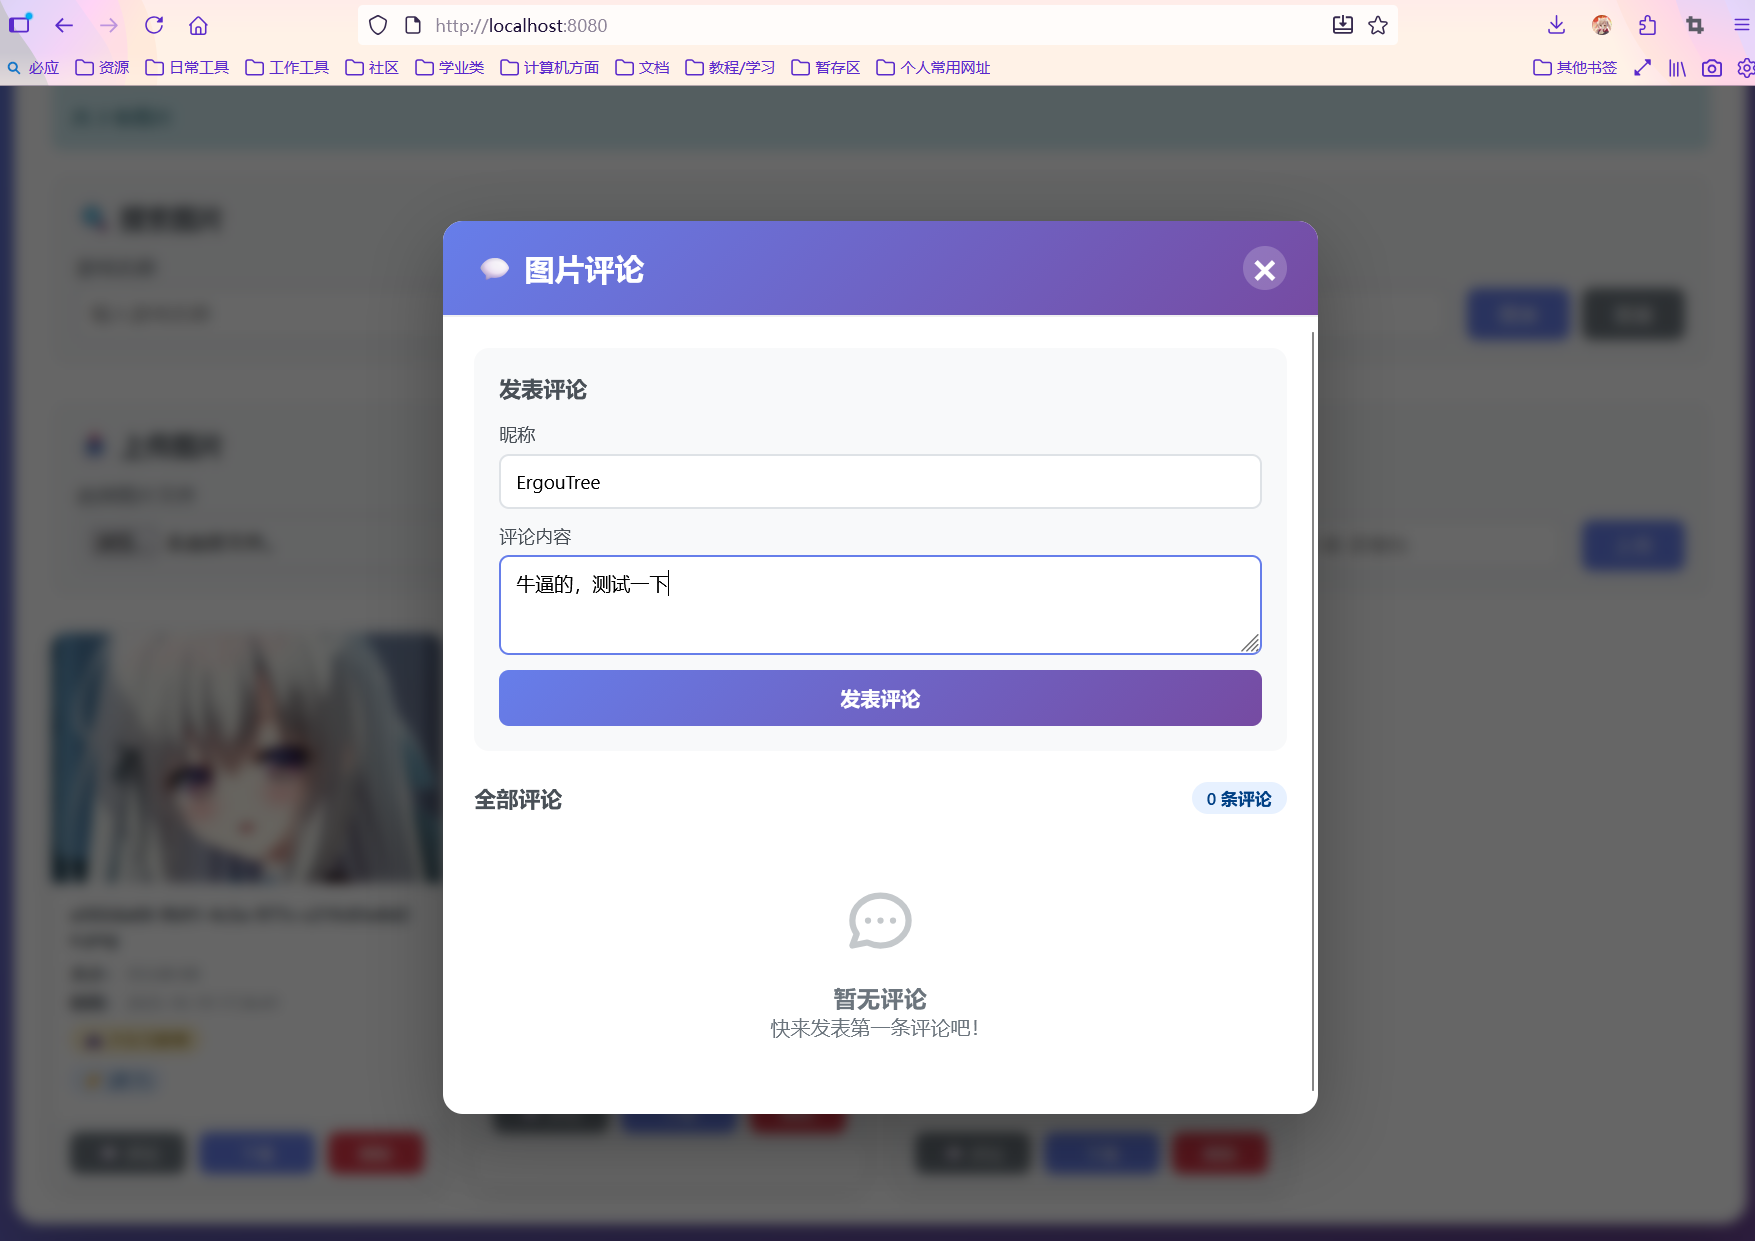
Task: Open the 必应 bookmark link
Action: click(33, 68)
